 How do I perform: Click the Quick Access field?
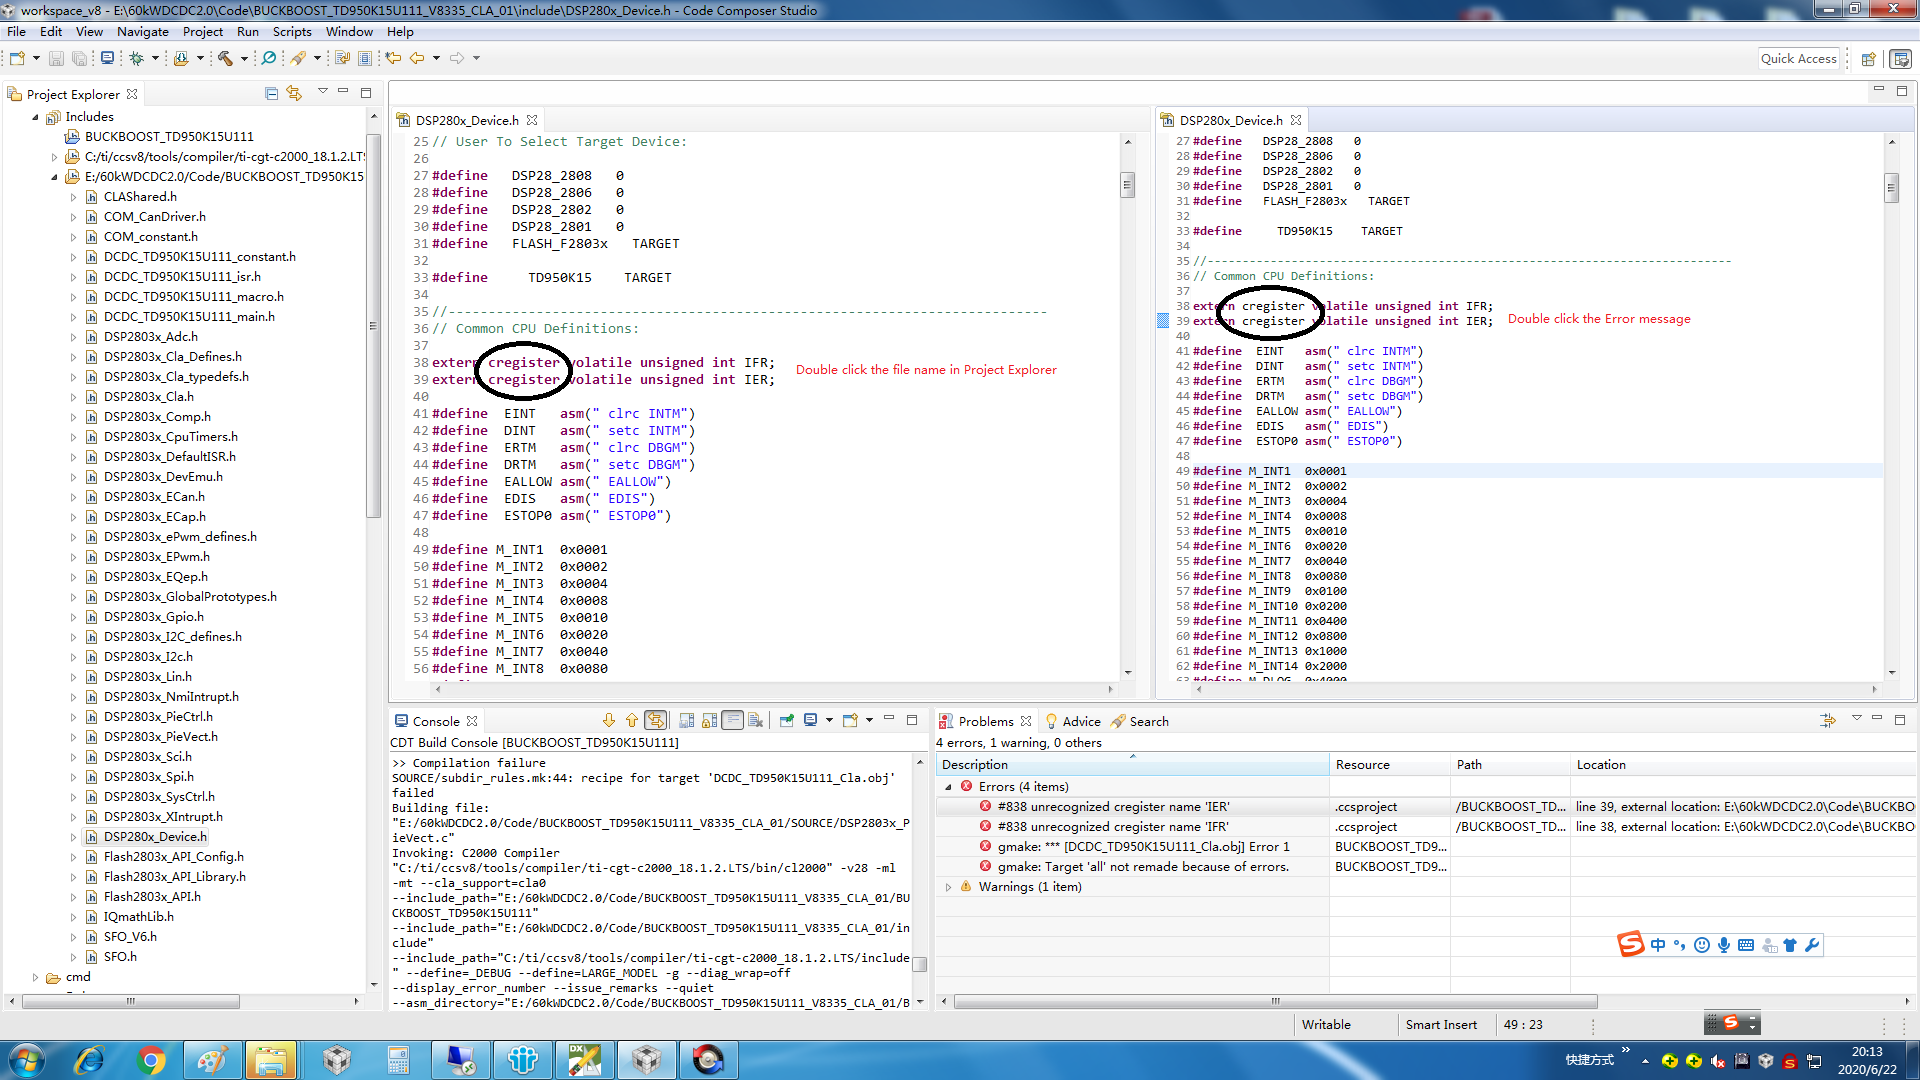click(1798, 58)
